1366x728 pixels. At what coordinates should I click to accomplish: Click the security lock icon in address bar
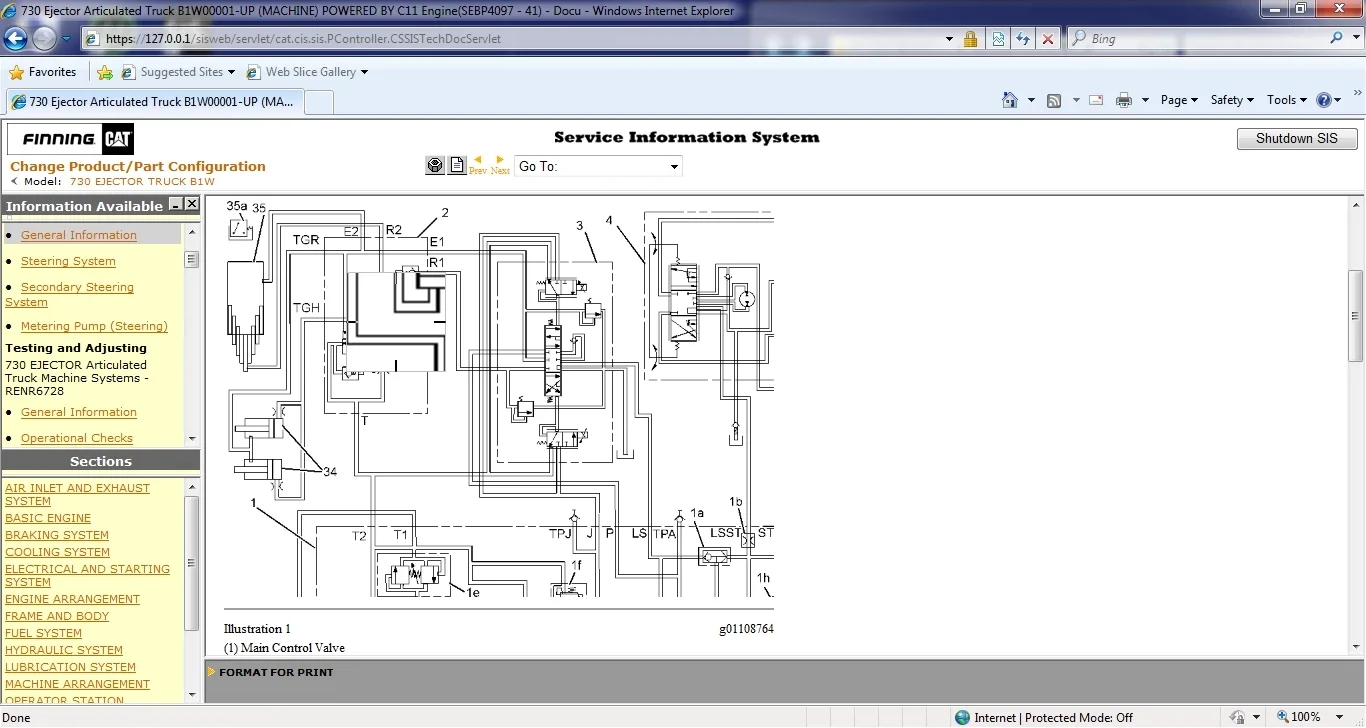coord(970,39)
